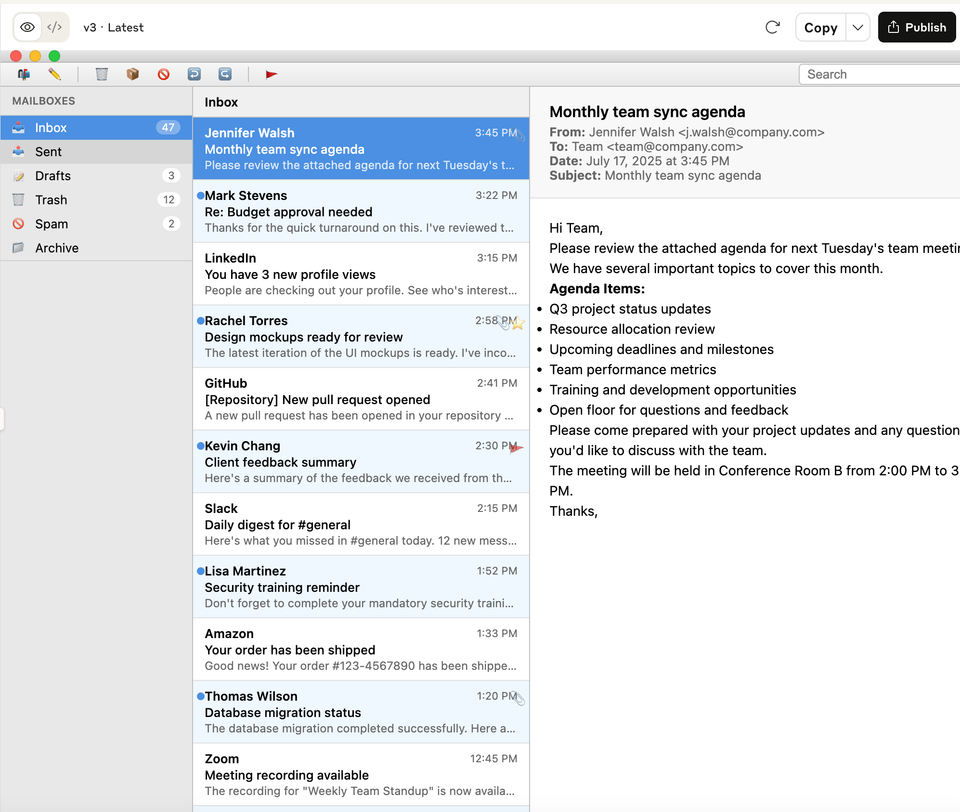
Task: Click the archive box icon
Action: [131, 74]
